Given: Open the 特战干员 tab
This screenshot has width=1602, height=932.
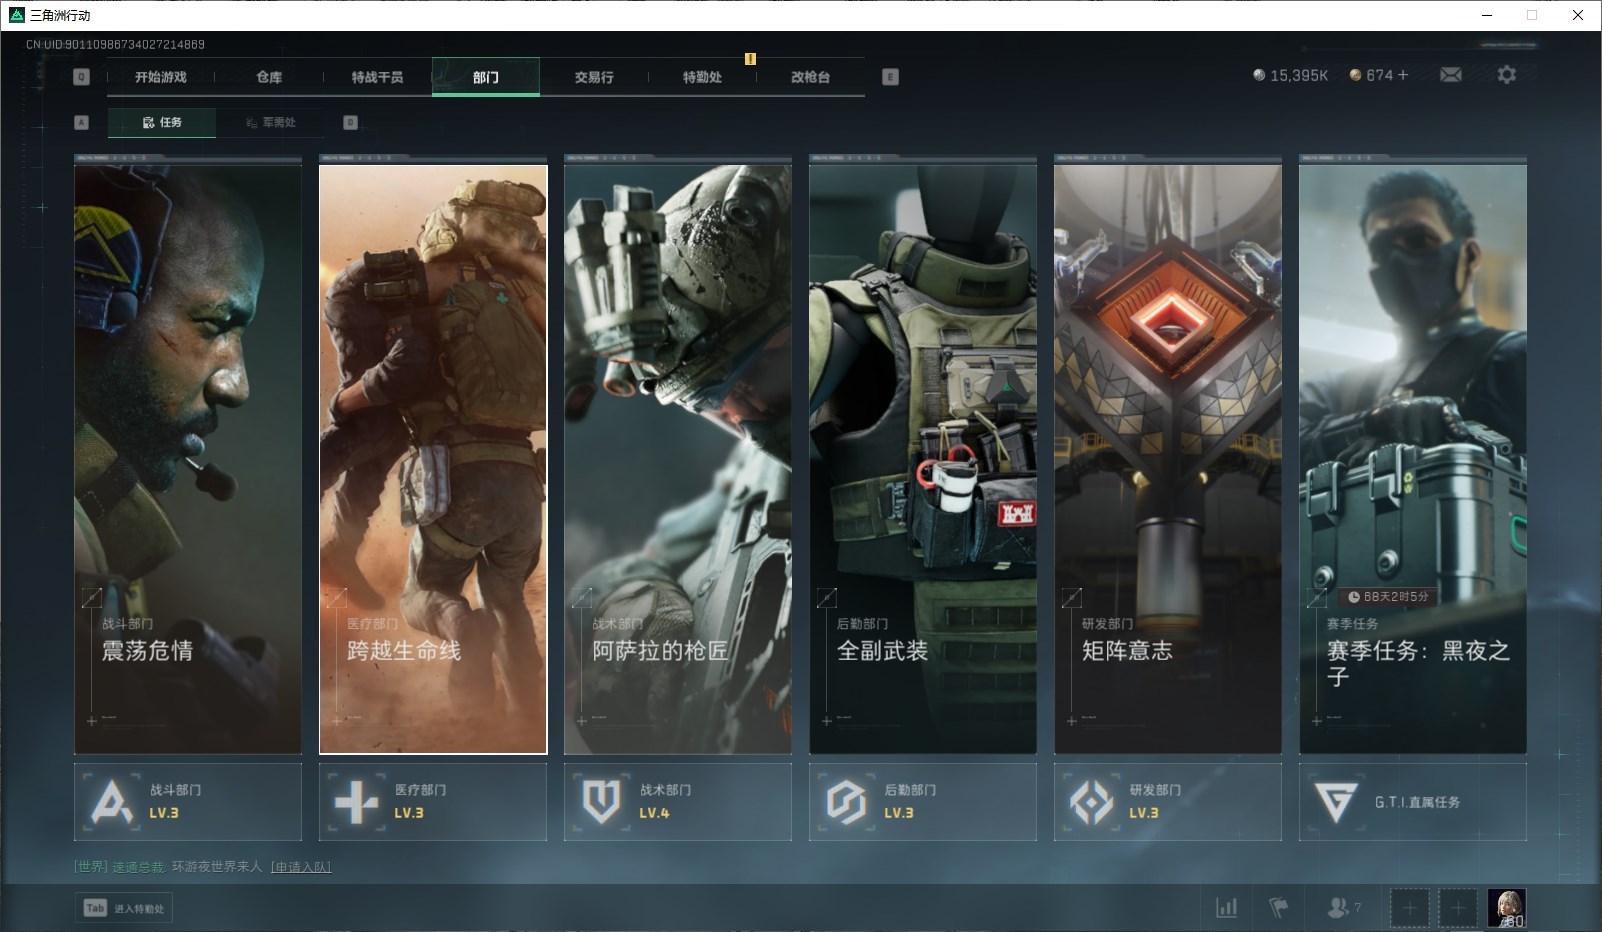Looking at the screenshot, I should [x=377, y=77].
